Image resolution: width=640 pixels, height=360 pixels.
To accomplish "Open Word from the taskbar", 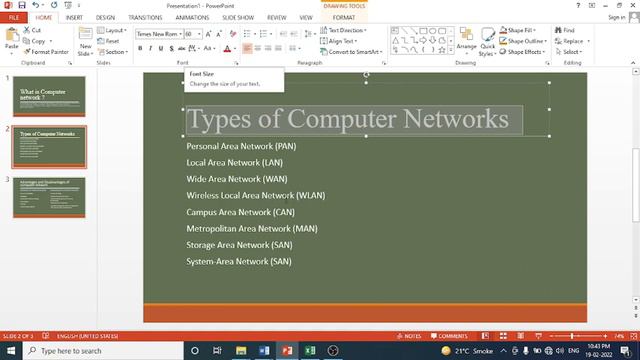I will coord(264,351).
